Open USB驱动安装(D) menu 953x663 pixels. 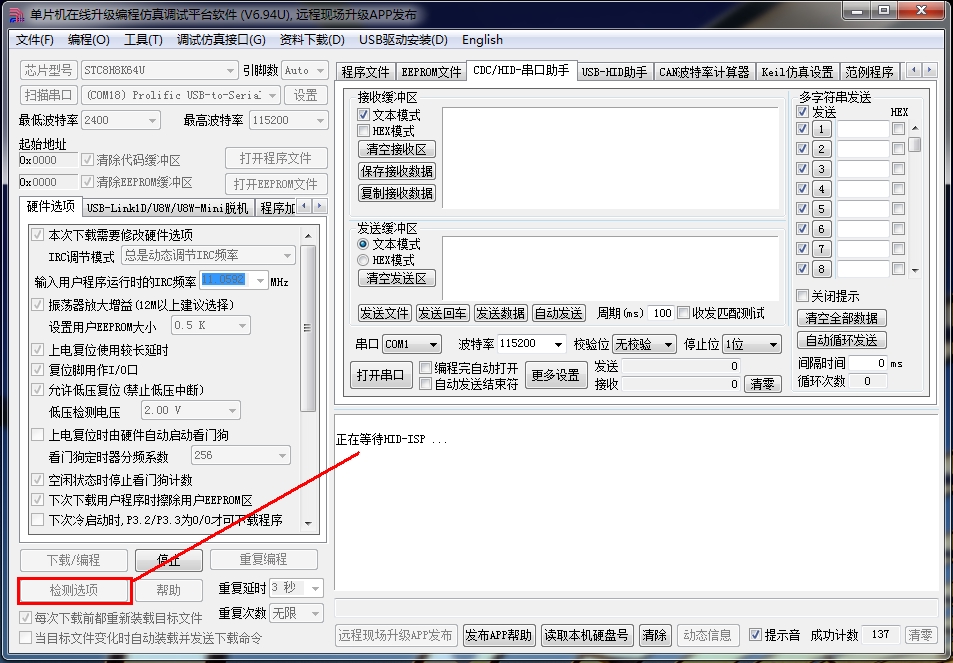[x=403, y=40]
